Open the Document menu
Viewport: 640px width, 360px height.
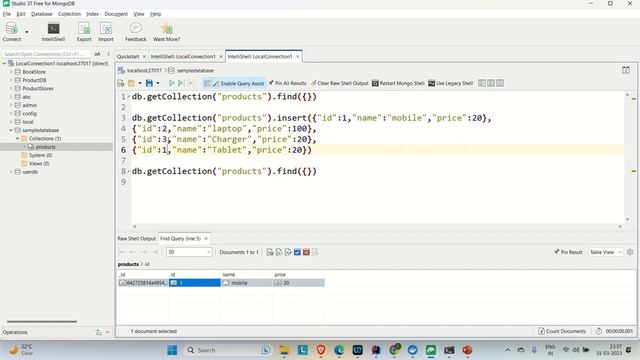click(x=116, y=14)
